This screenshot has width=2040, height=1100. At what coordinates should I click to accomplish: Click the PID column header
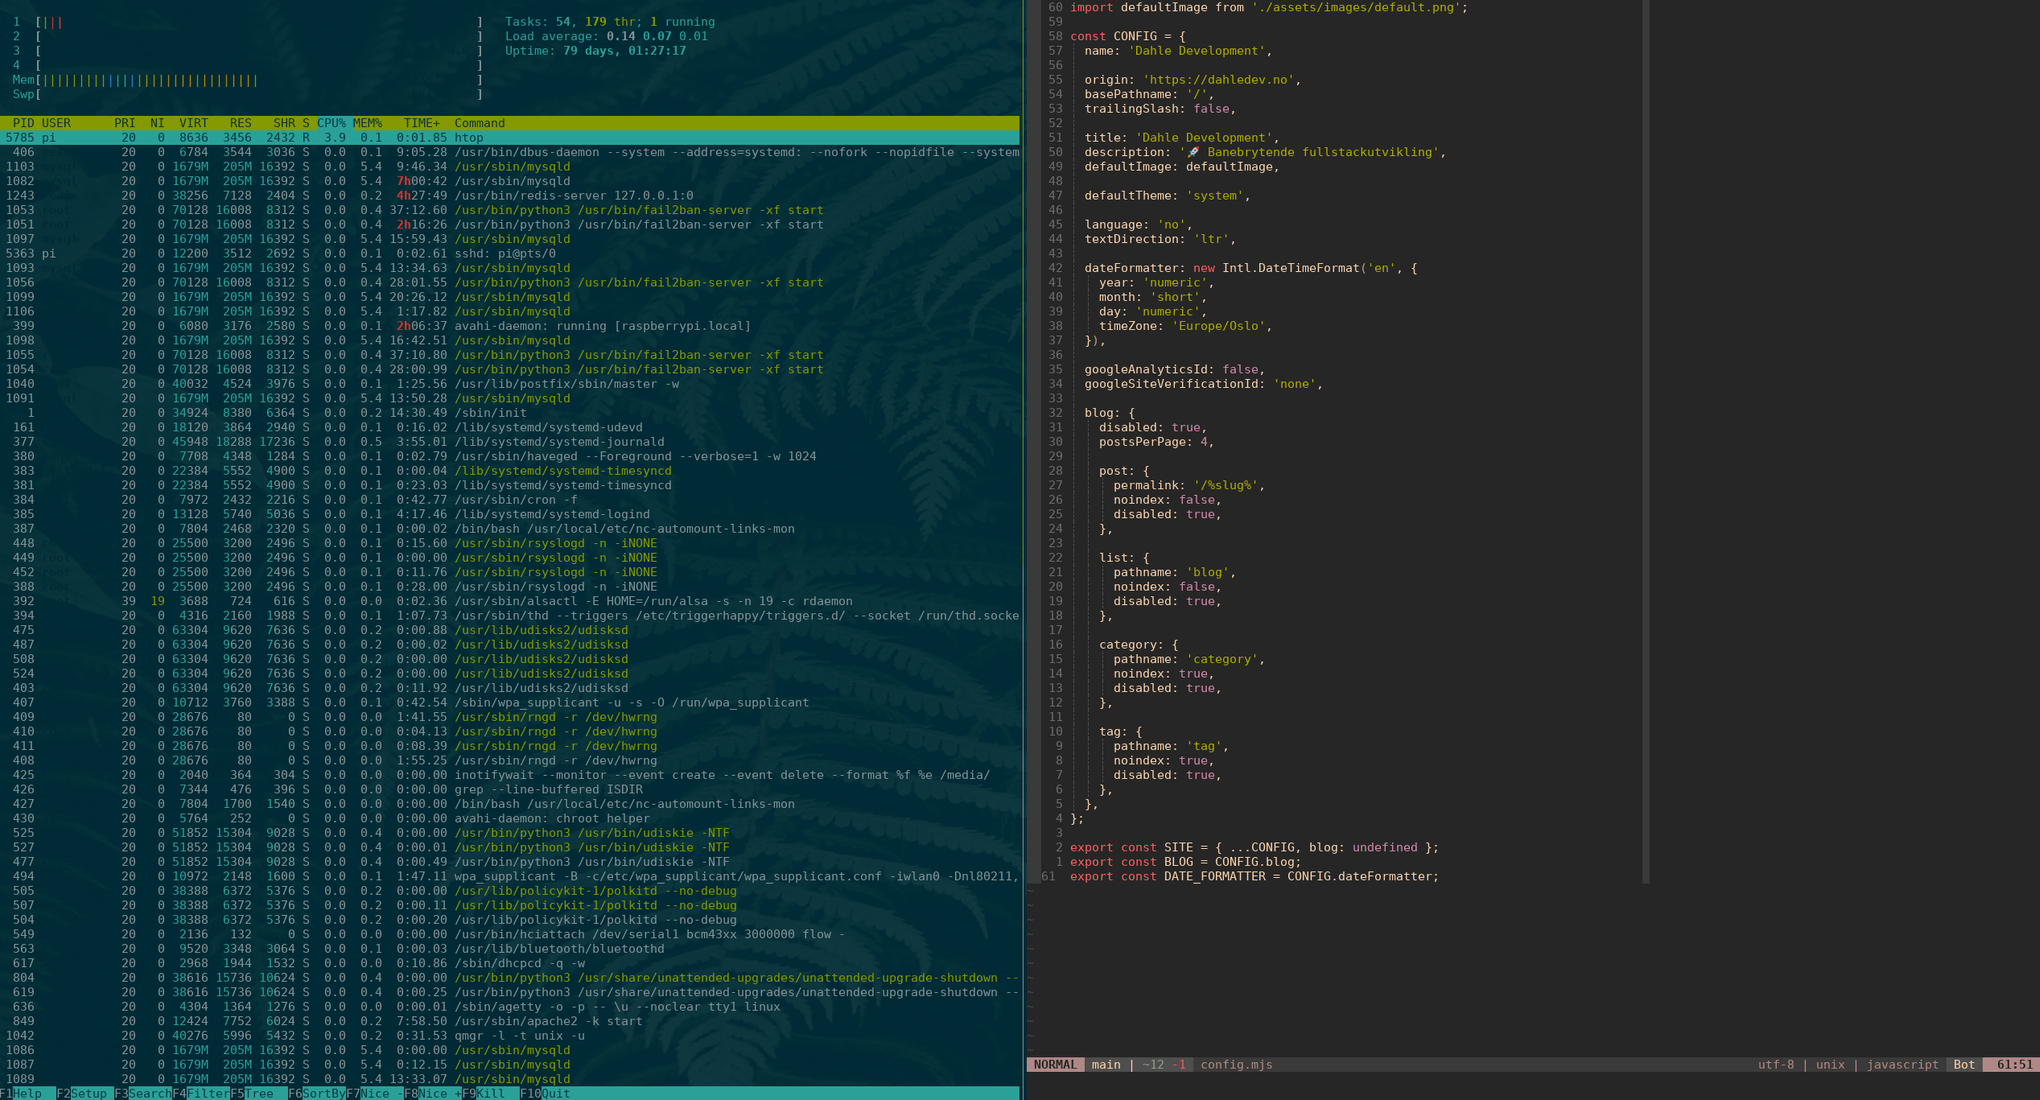pyautogui.click(x=23, y=123)
